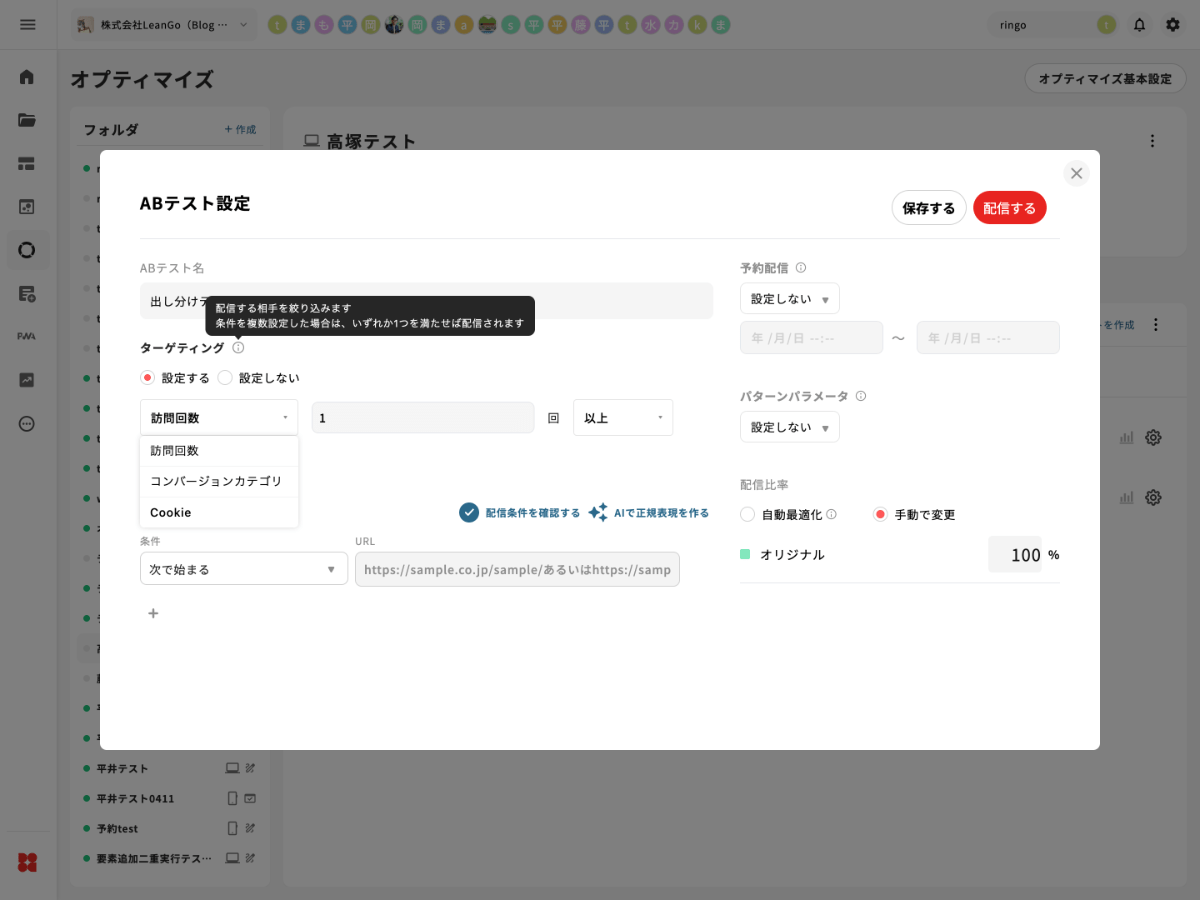Viewport: 1200px width, 900px height.
Task: Open 予約配信 設定しない dropdown
Action: click(x=790, y=299)
